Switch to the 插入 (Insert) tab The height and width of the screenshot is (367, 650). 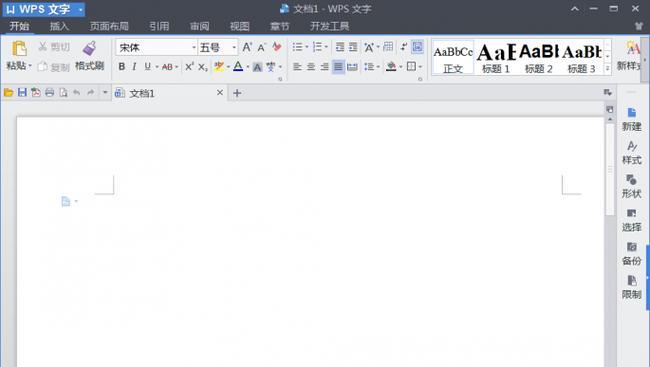pyautogui.click(x=59, y=26)
